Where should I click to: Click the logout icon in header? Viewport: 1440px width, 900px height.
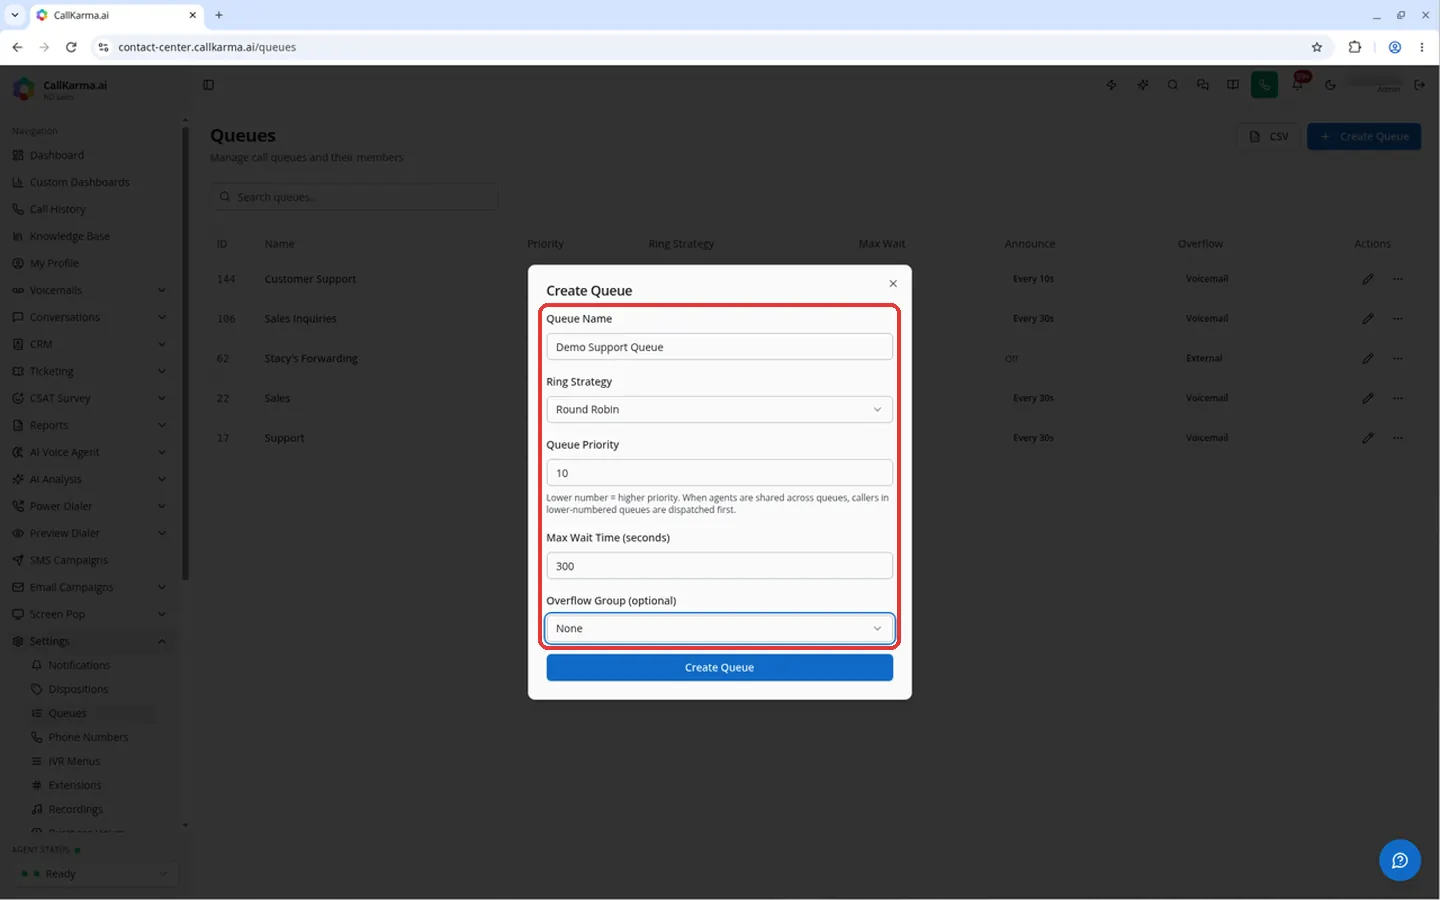[x=1420, y=85]
